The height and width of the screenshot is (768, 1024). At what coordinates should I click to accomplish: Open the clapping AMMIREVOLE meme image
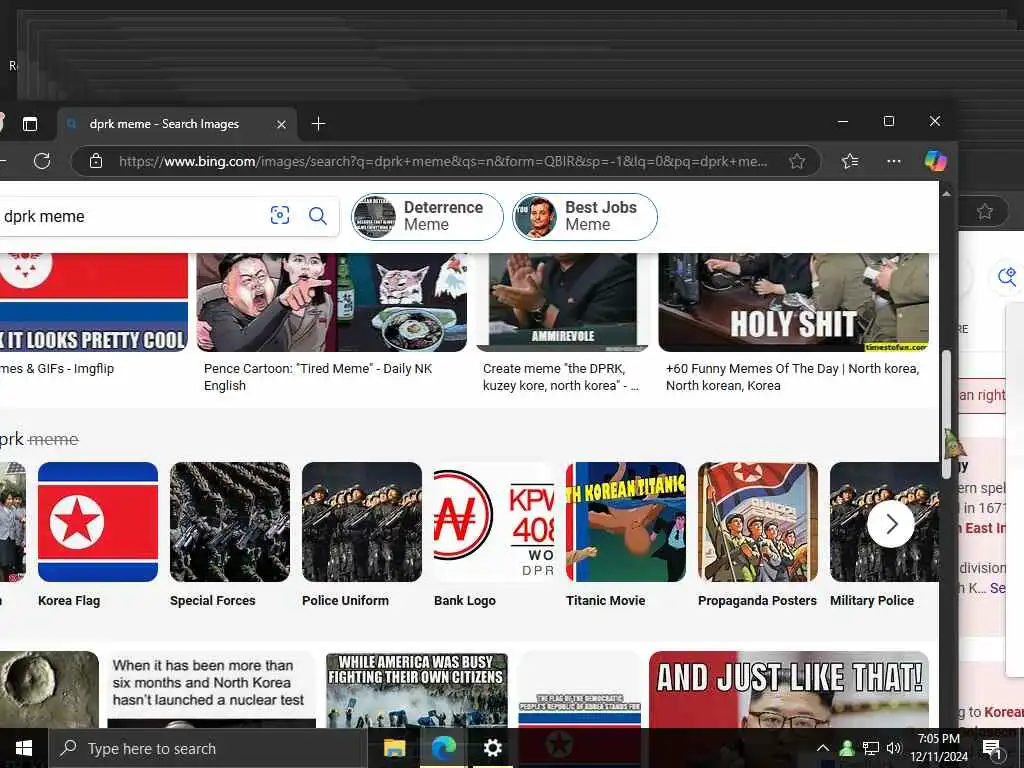click(562, 302)
